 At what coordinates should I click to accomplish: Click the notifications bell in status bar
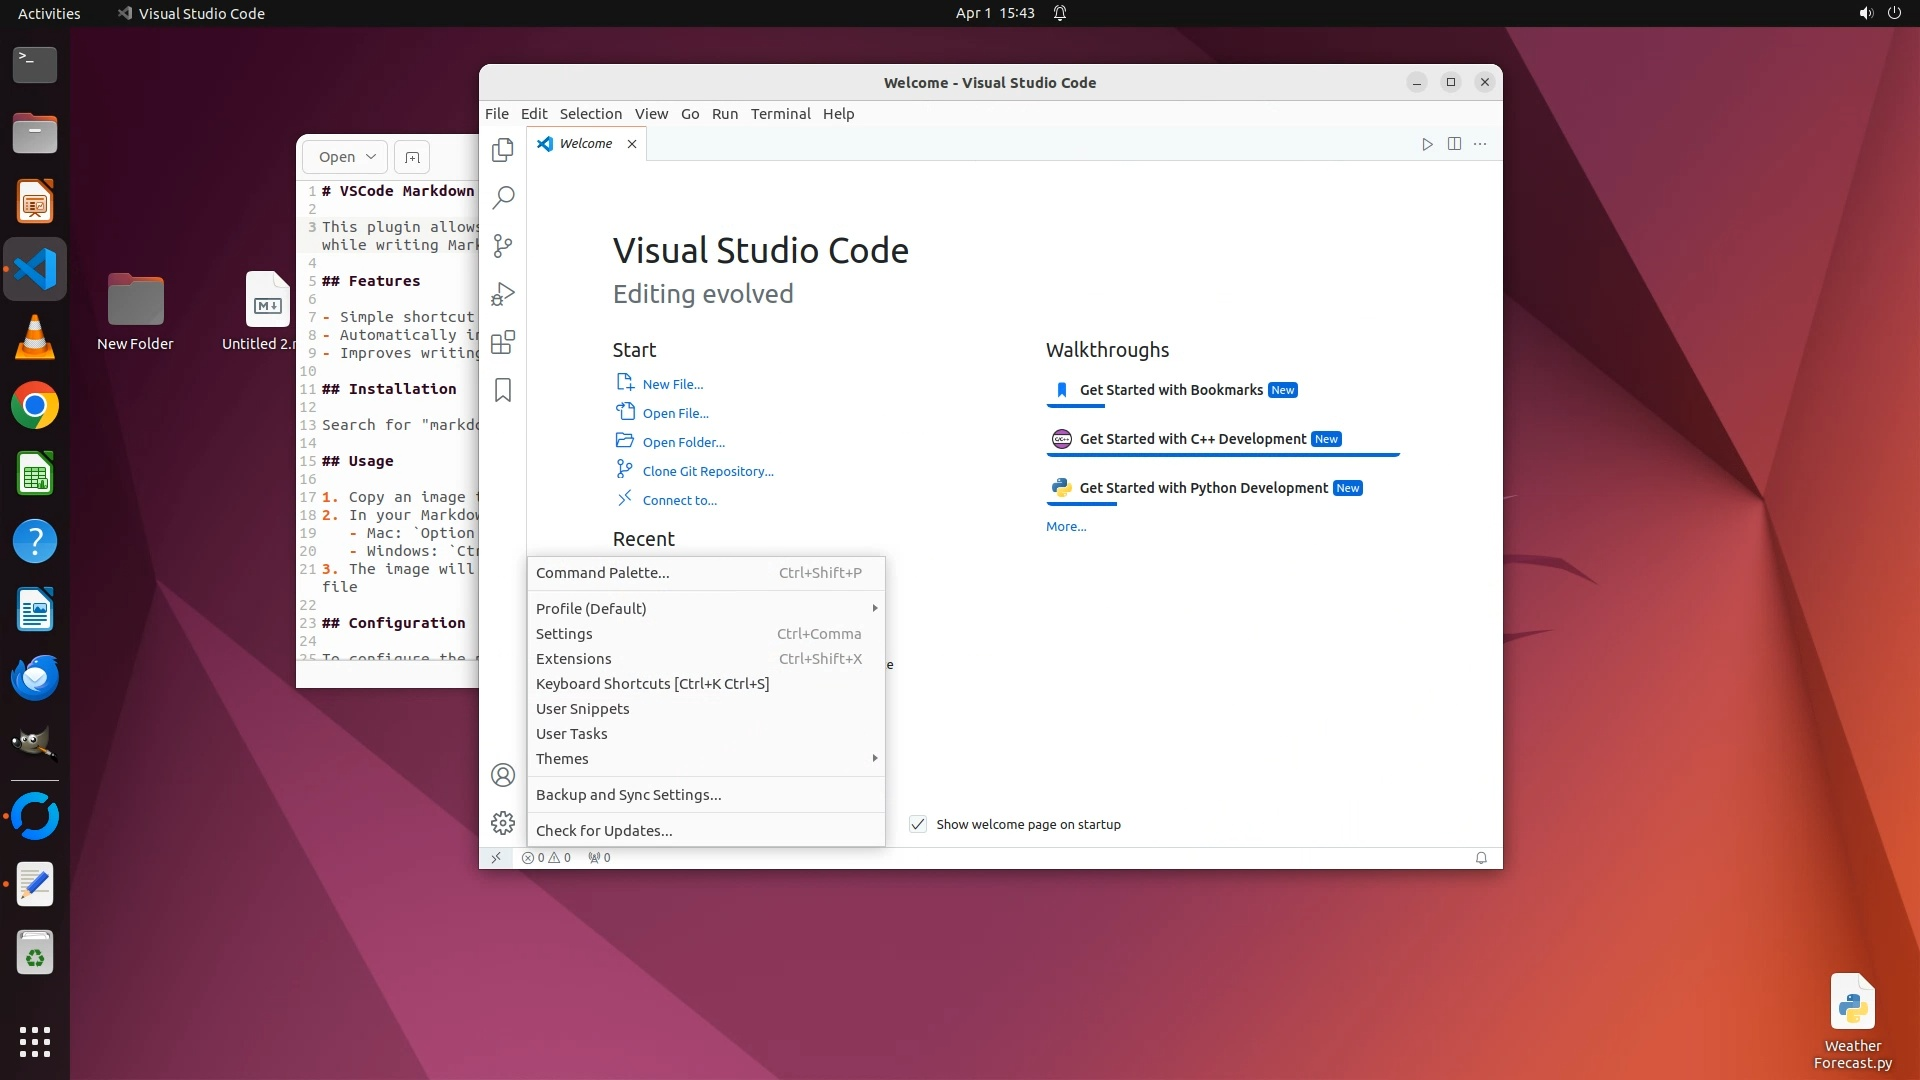(1481, 858)
